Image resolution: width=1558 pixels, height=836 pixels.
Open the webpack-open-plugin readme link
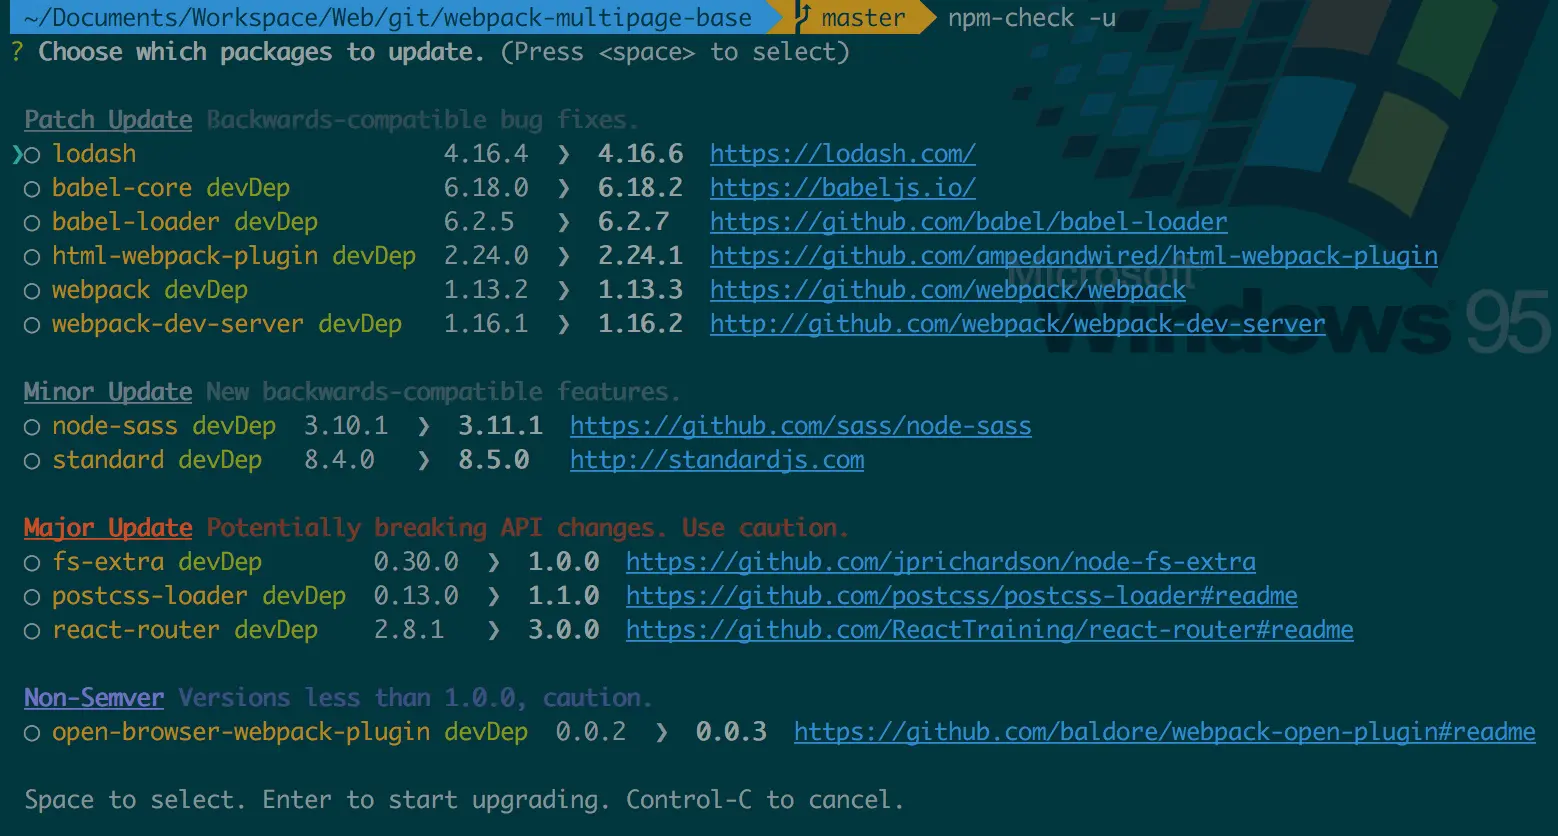(1164, 732)
